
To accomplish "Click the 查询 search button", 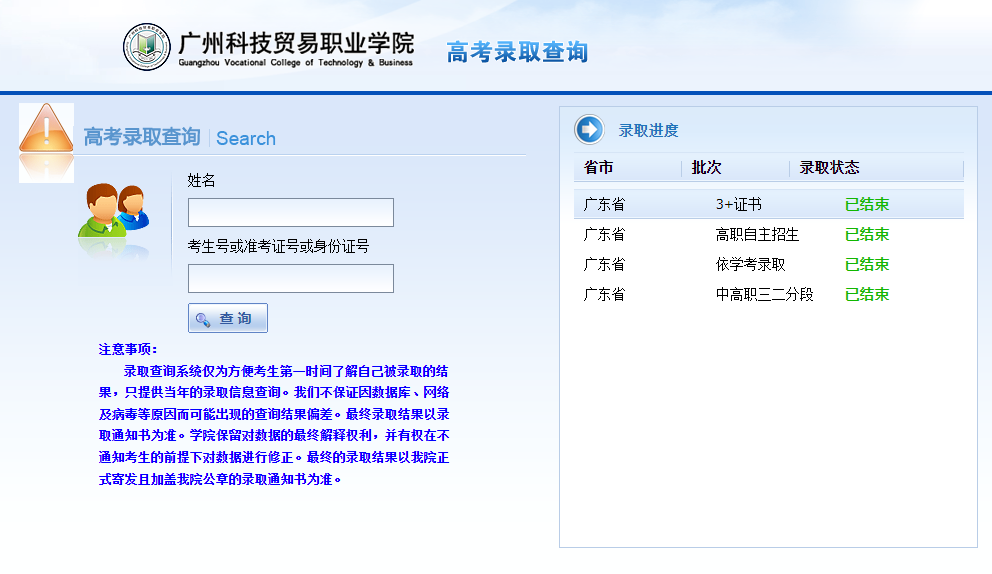I will coord(228,318).
